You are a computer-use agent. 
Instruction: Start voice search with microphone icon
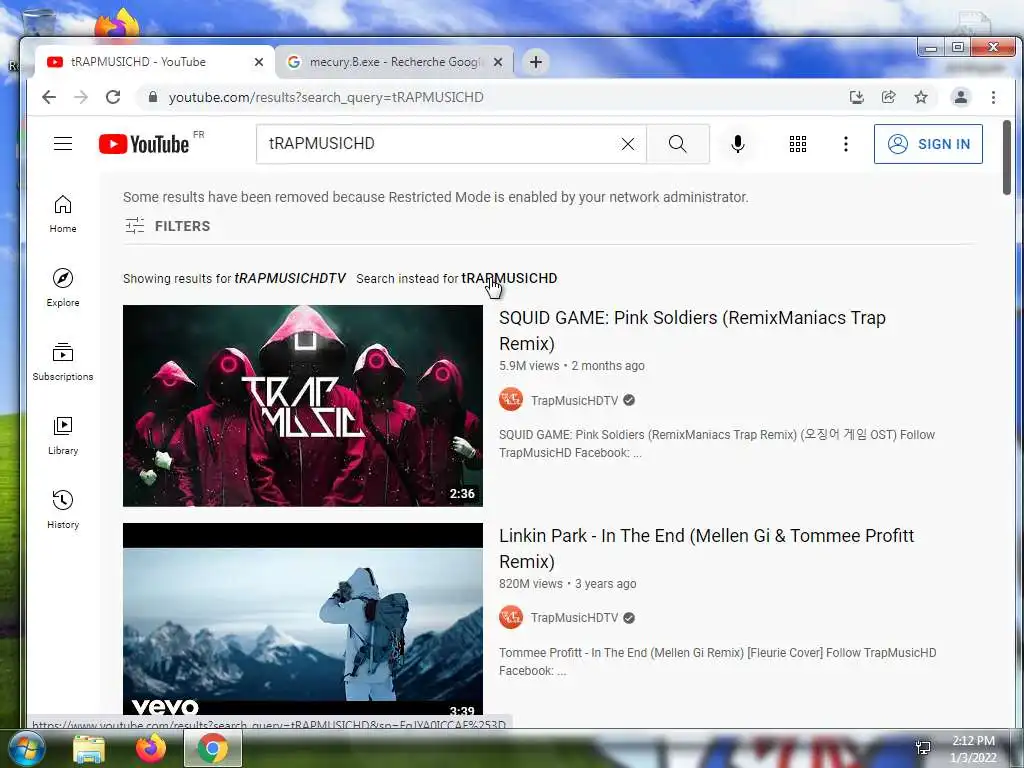(738, 144)
